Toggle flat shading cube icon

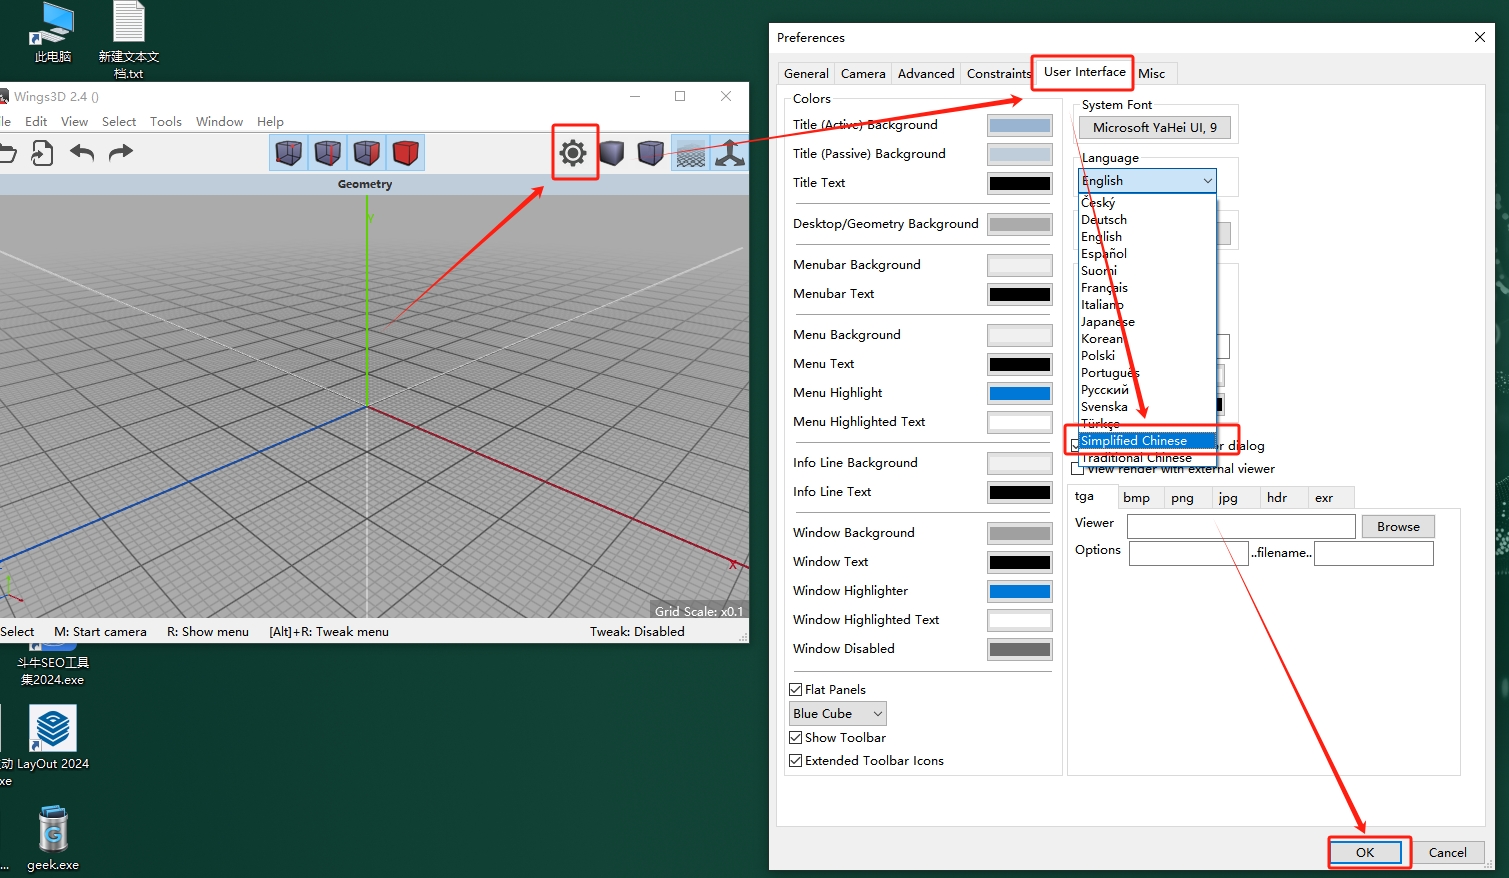tap(612, 153)
